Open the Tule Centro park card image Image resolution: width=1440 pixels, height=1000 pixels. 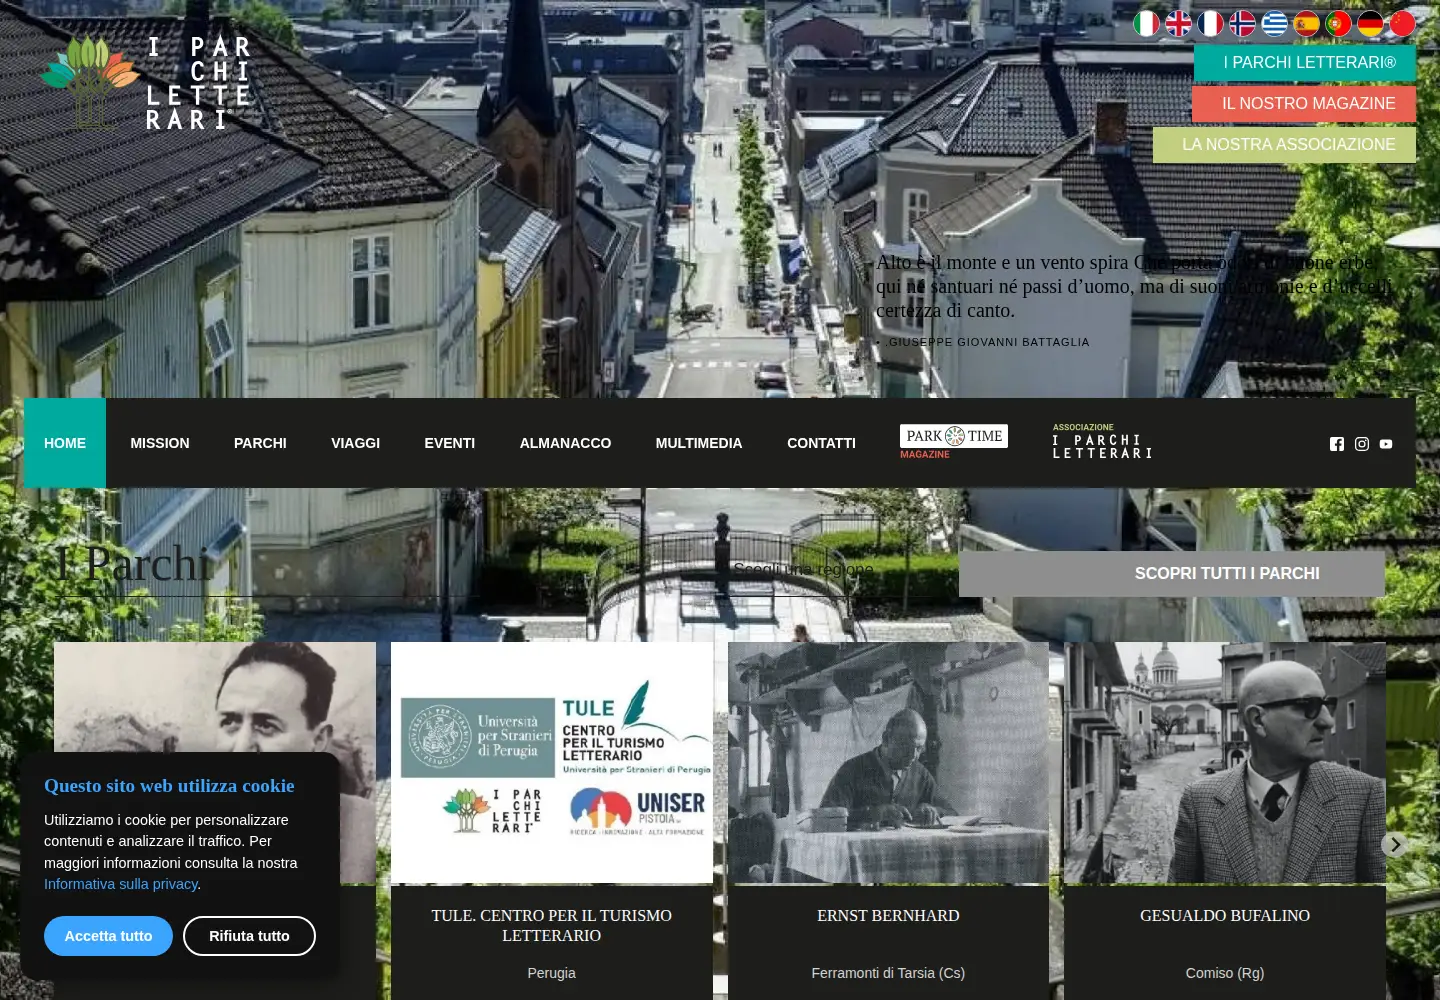tap(552, 763)
